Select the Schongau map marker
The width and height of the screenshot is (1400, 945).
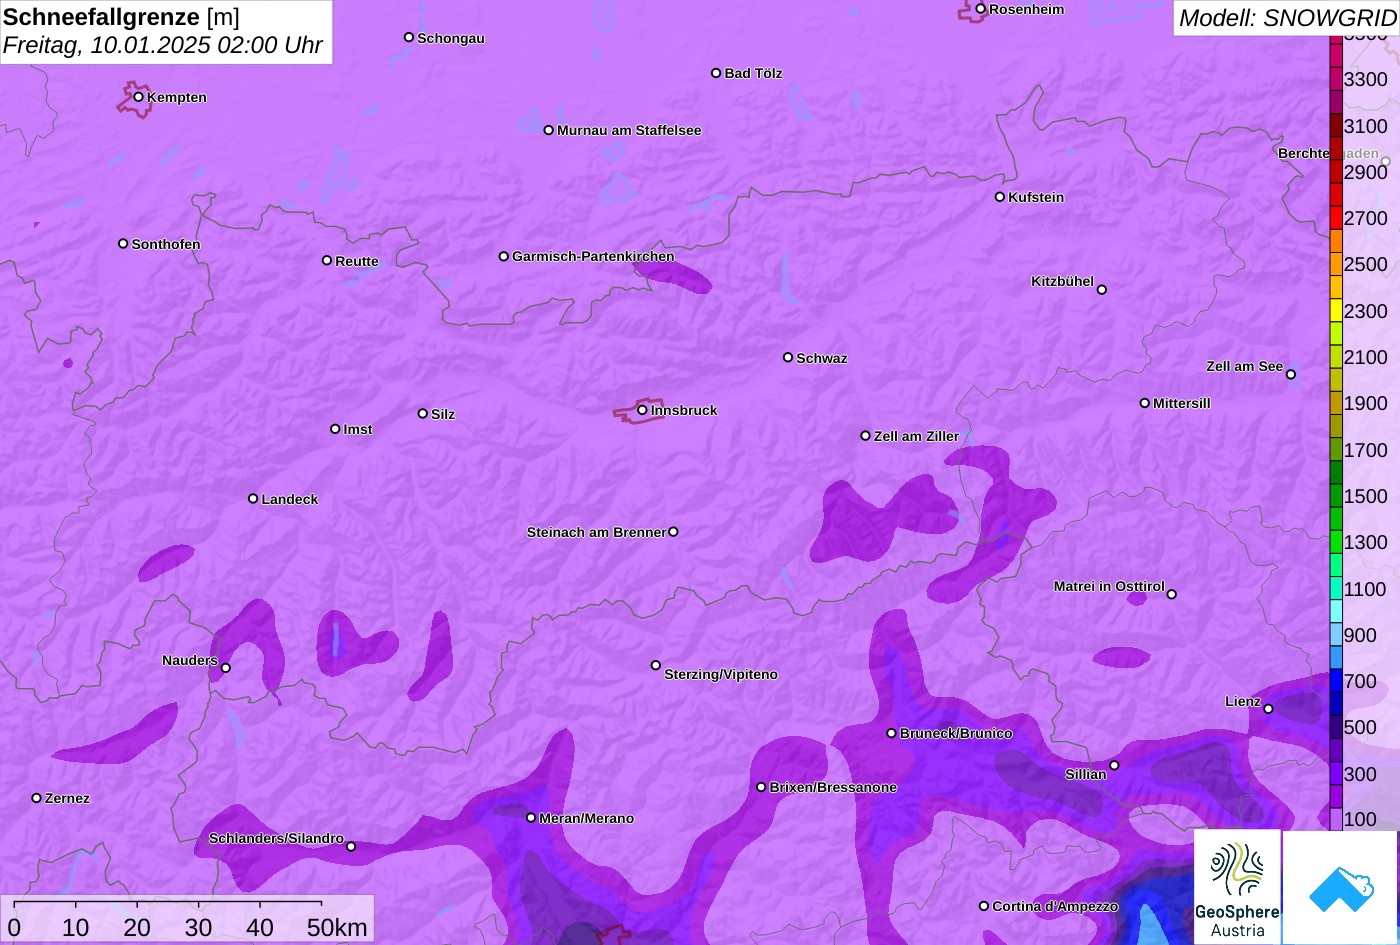[409, 37]
